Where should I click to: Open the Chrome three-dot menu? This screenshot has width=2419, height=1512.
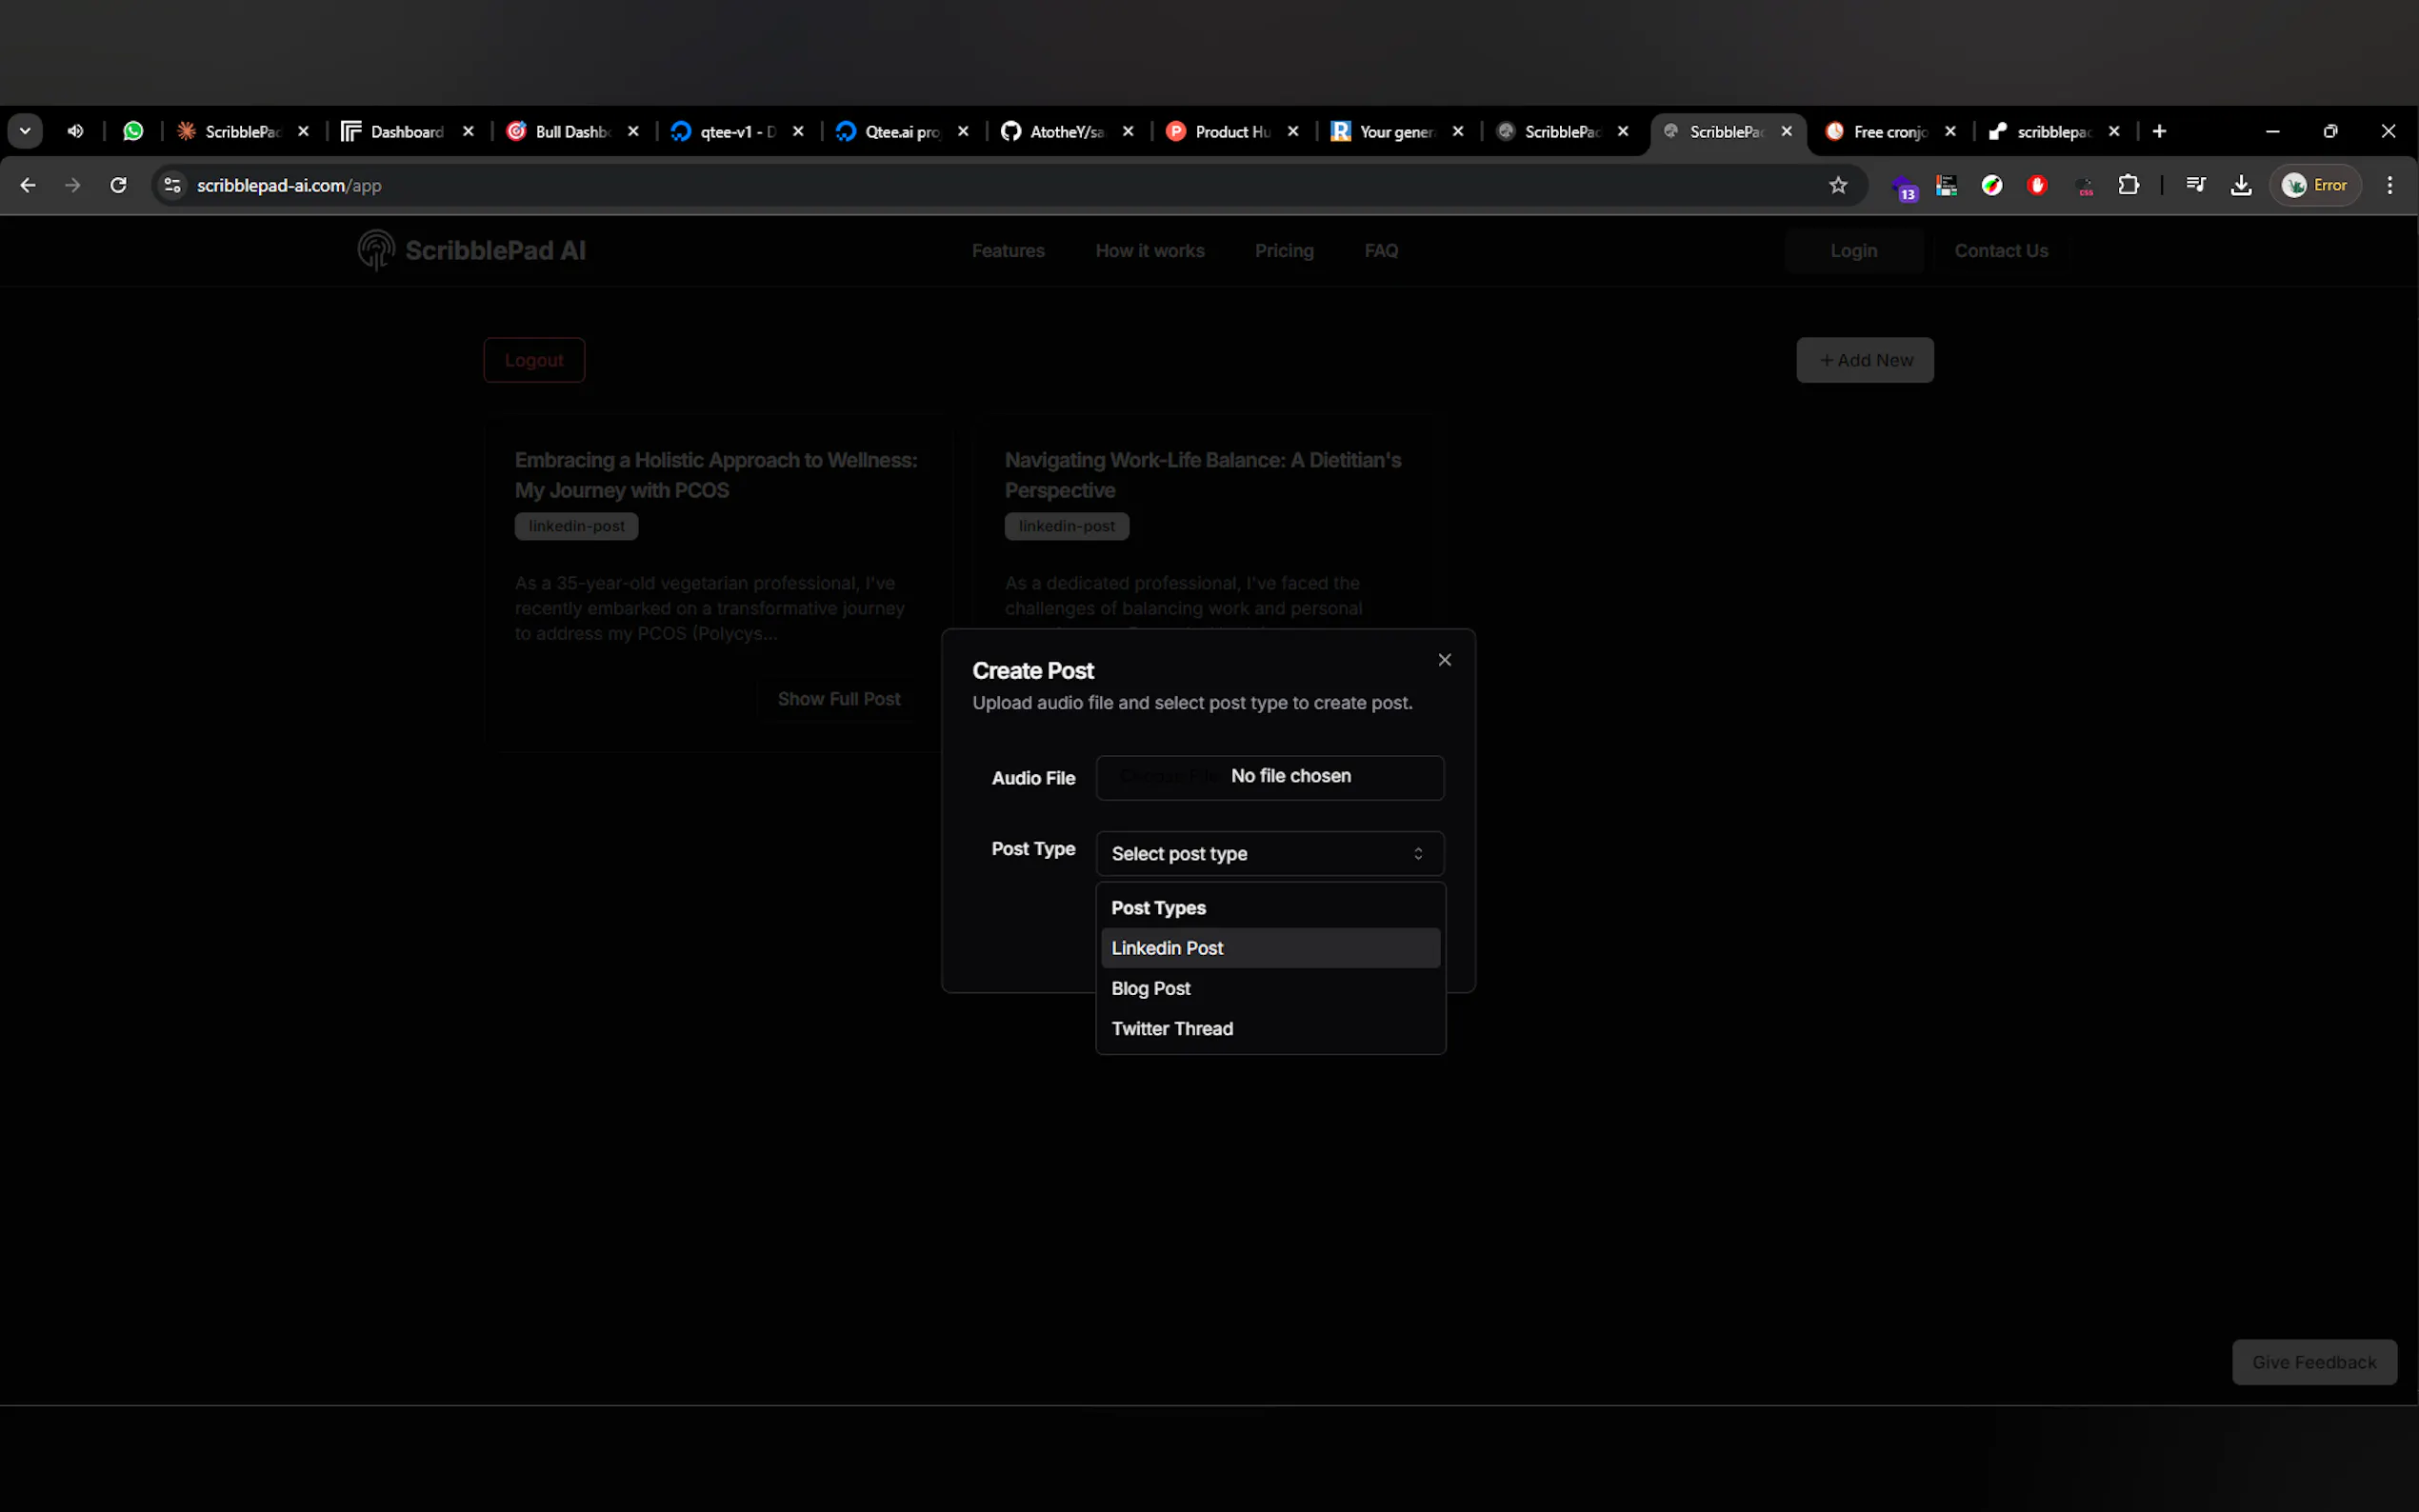(2389, 185)
